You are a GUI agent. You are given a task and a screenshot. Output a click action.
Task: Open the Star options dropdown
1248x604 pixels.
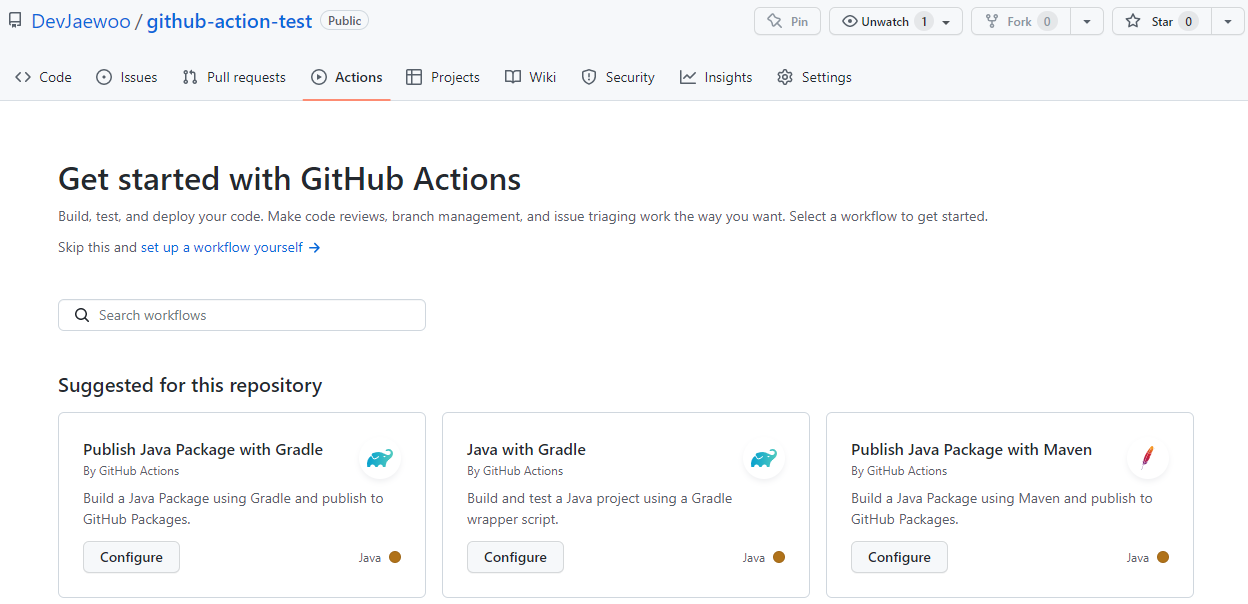(x=1228, y=21)
